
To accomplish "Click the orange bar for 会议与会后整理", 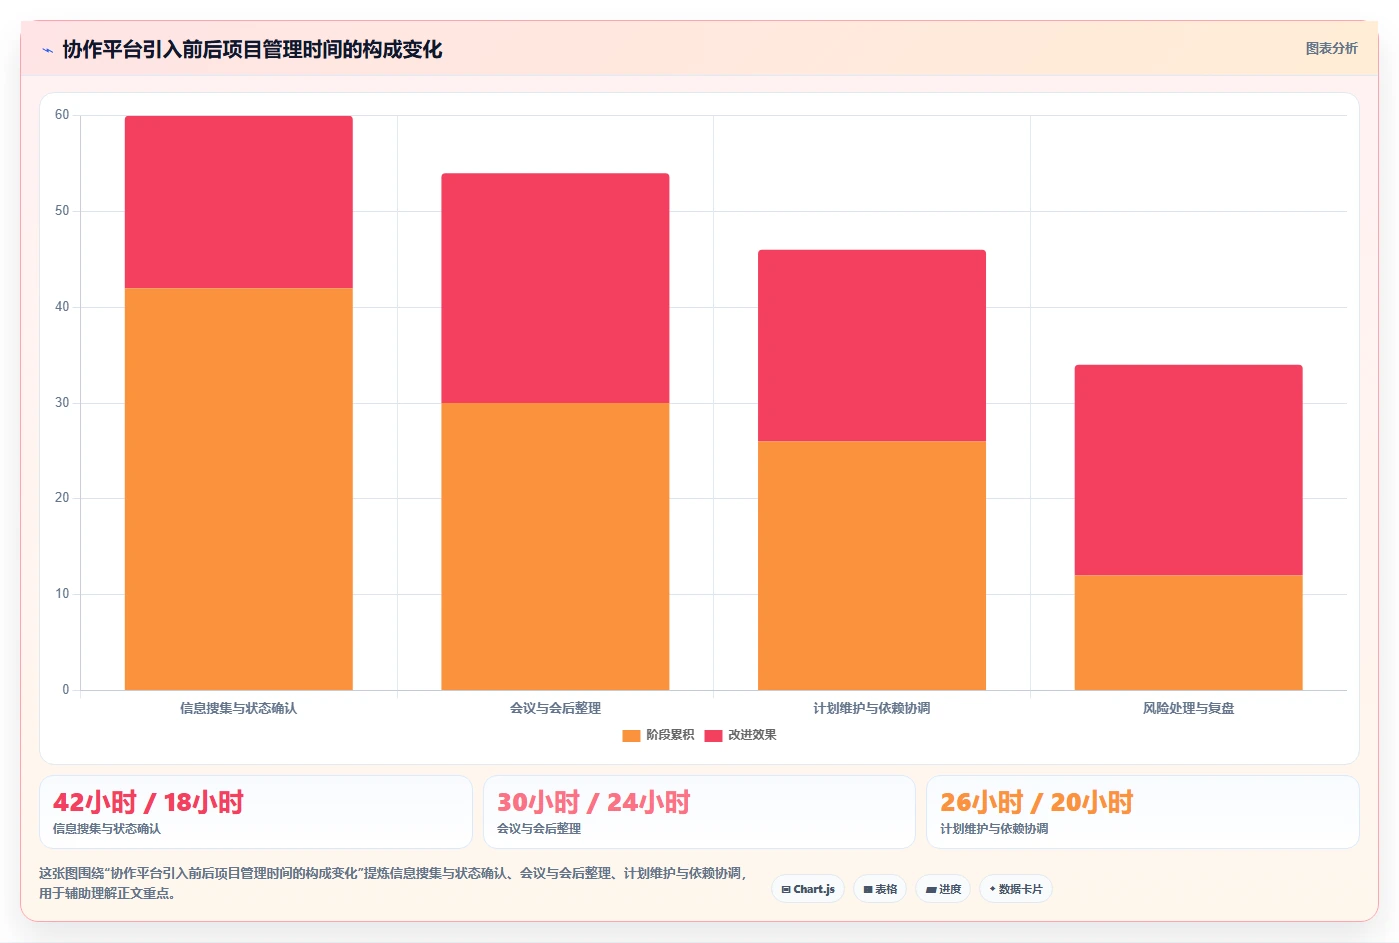I will click(555, 546).
